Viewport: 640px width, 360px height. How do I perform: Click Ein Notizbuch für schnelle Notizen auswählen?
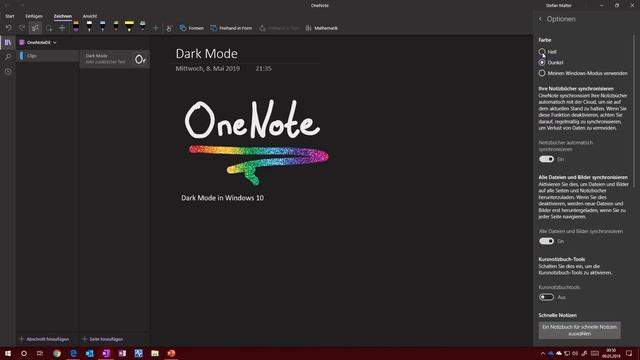click(579, 330)
